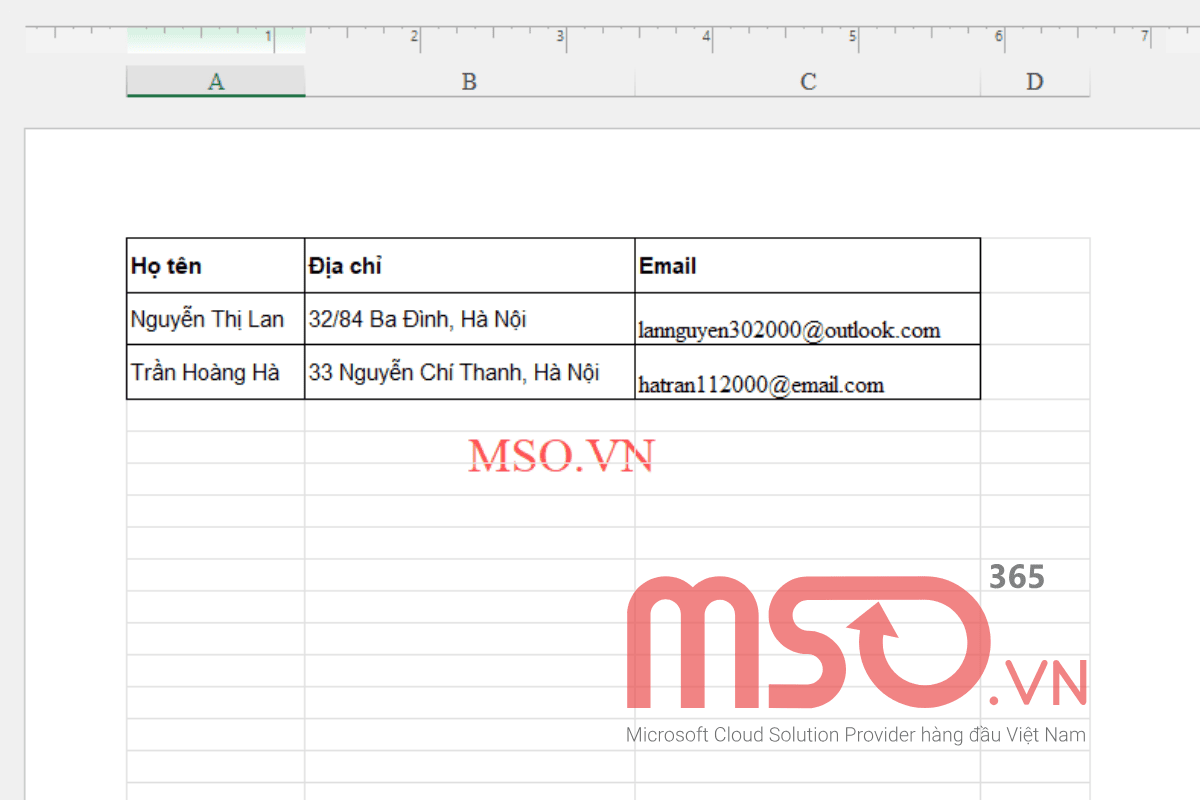
Task: Select column D header
Action: click(x=1035, y=81)
